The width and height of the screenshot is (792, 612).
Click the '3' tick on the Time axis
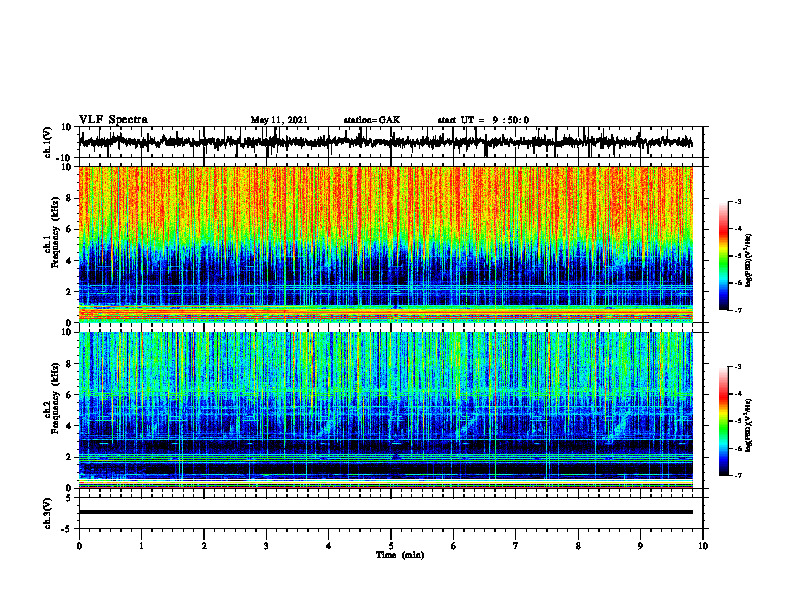266,546
